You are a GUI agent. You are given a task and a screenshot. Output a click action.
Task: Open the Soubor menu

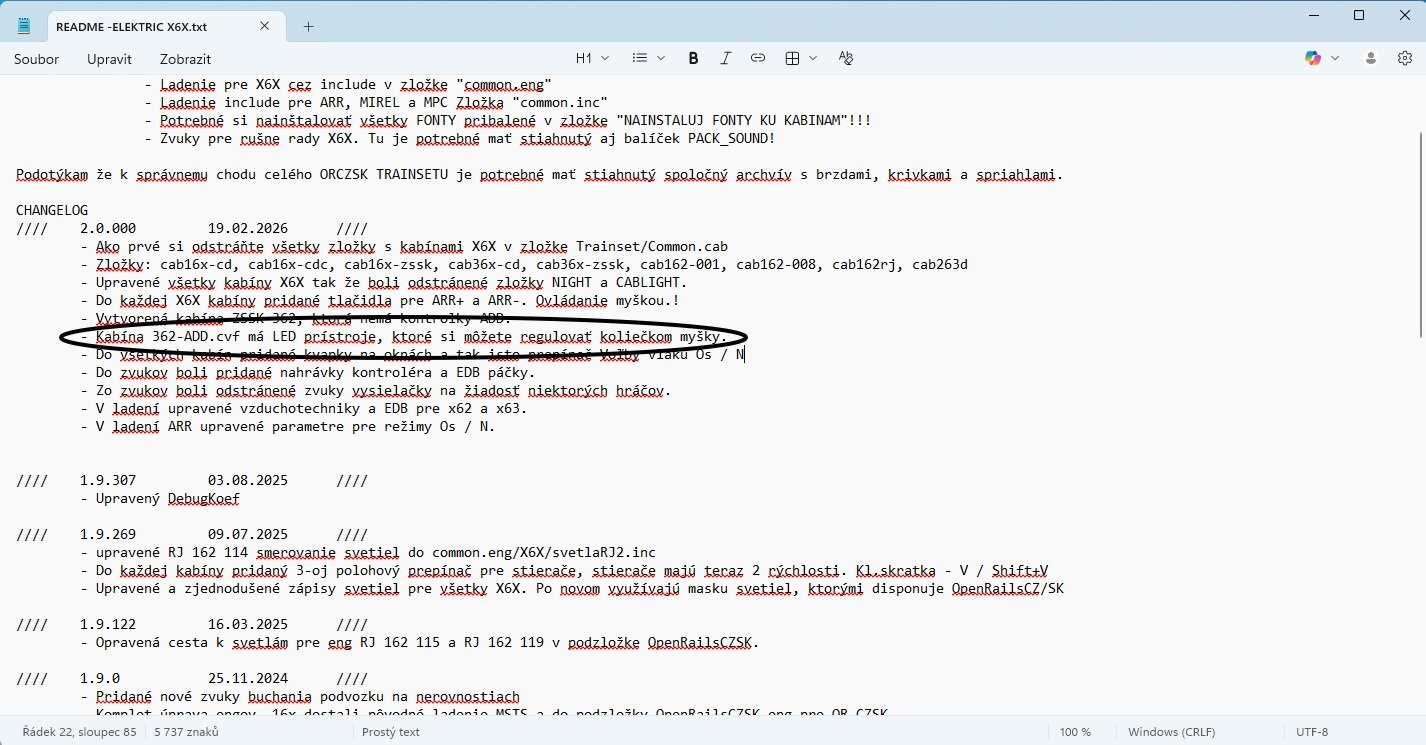pyautogui.click(x=36, y=59)
